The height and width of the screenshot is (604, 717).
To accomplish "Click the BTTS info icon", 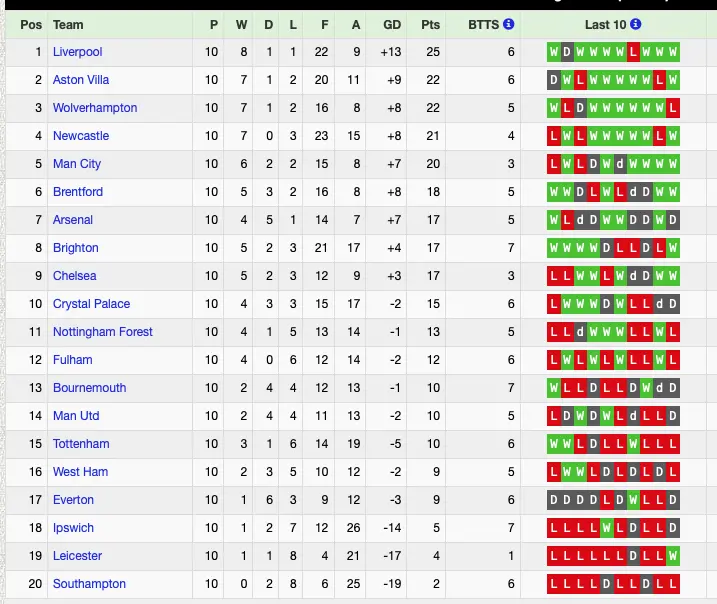I will 508,24.
